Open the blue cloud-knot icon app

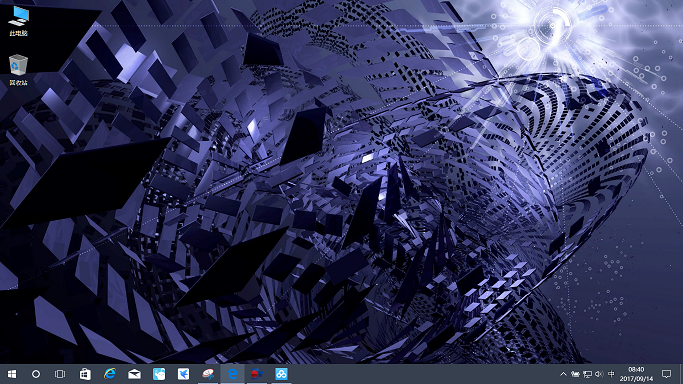click(281, 374)
